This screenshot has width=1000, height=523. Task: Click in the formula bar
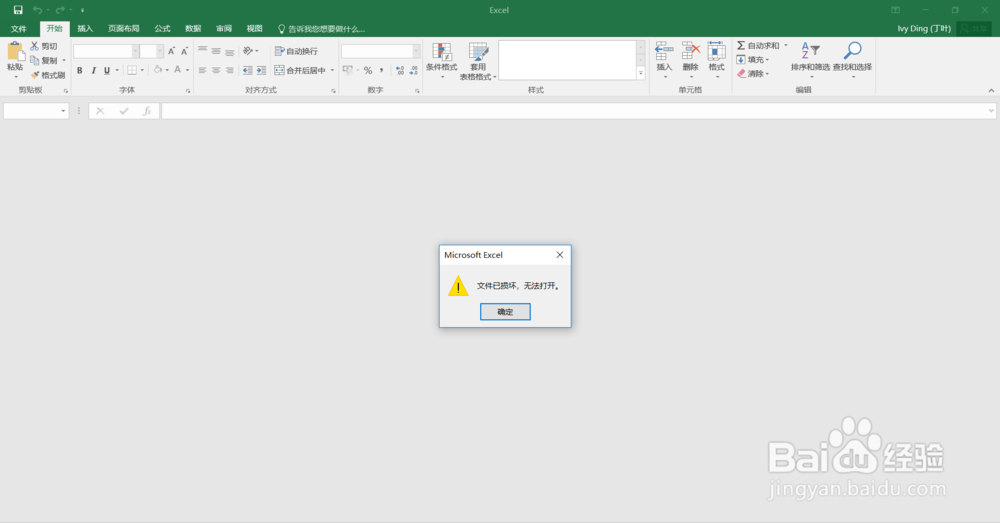(574, 111)
